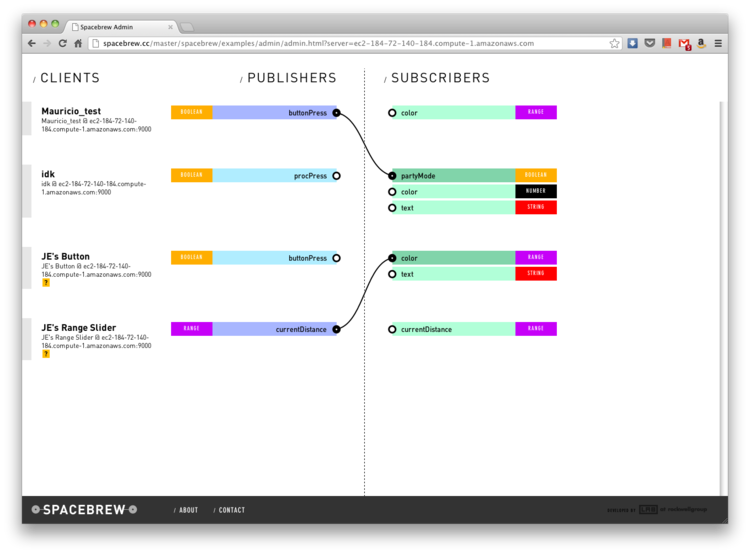Click the Spacebrew logo in footer
The image size is (750, 554).
tap(84, 510)
